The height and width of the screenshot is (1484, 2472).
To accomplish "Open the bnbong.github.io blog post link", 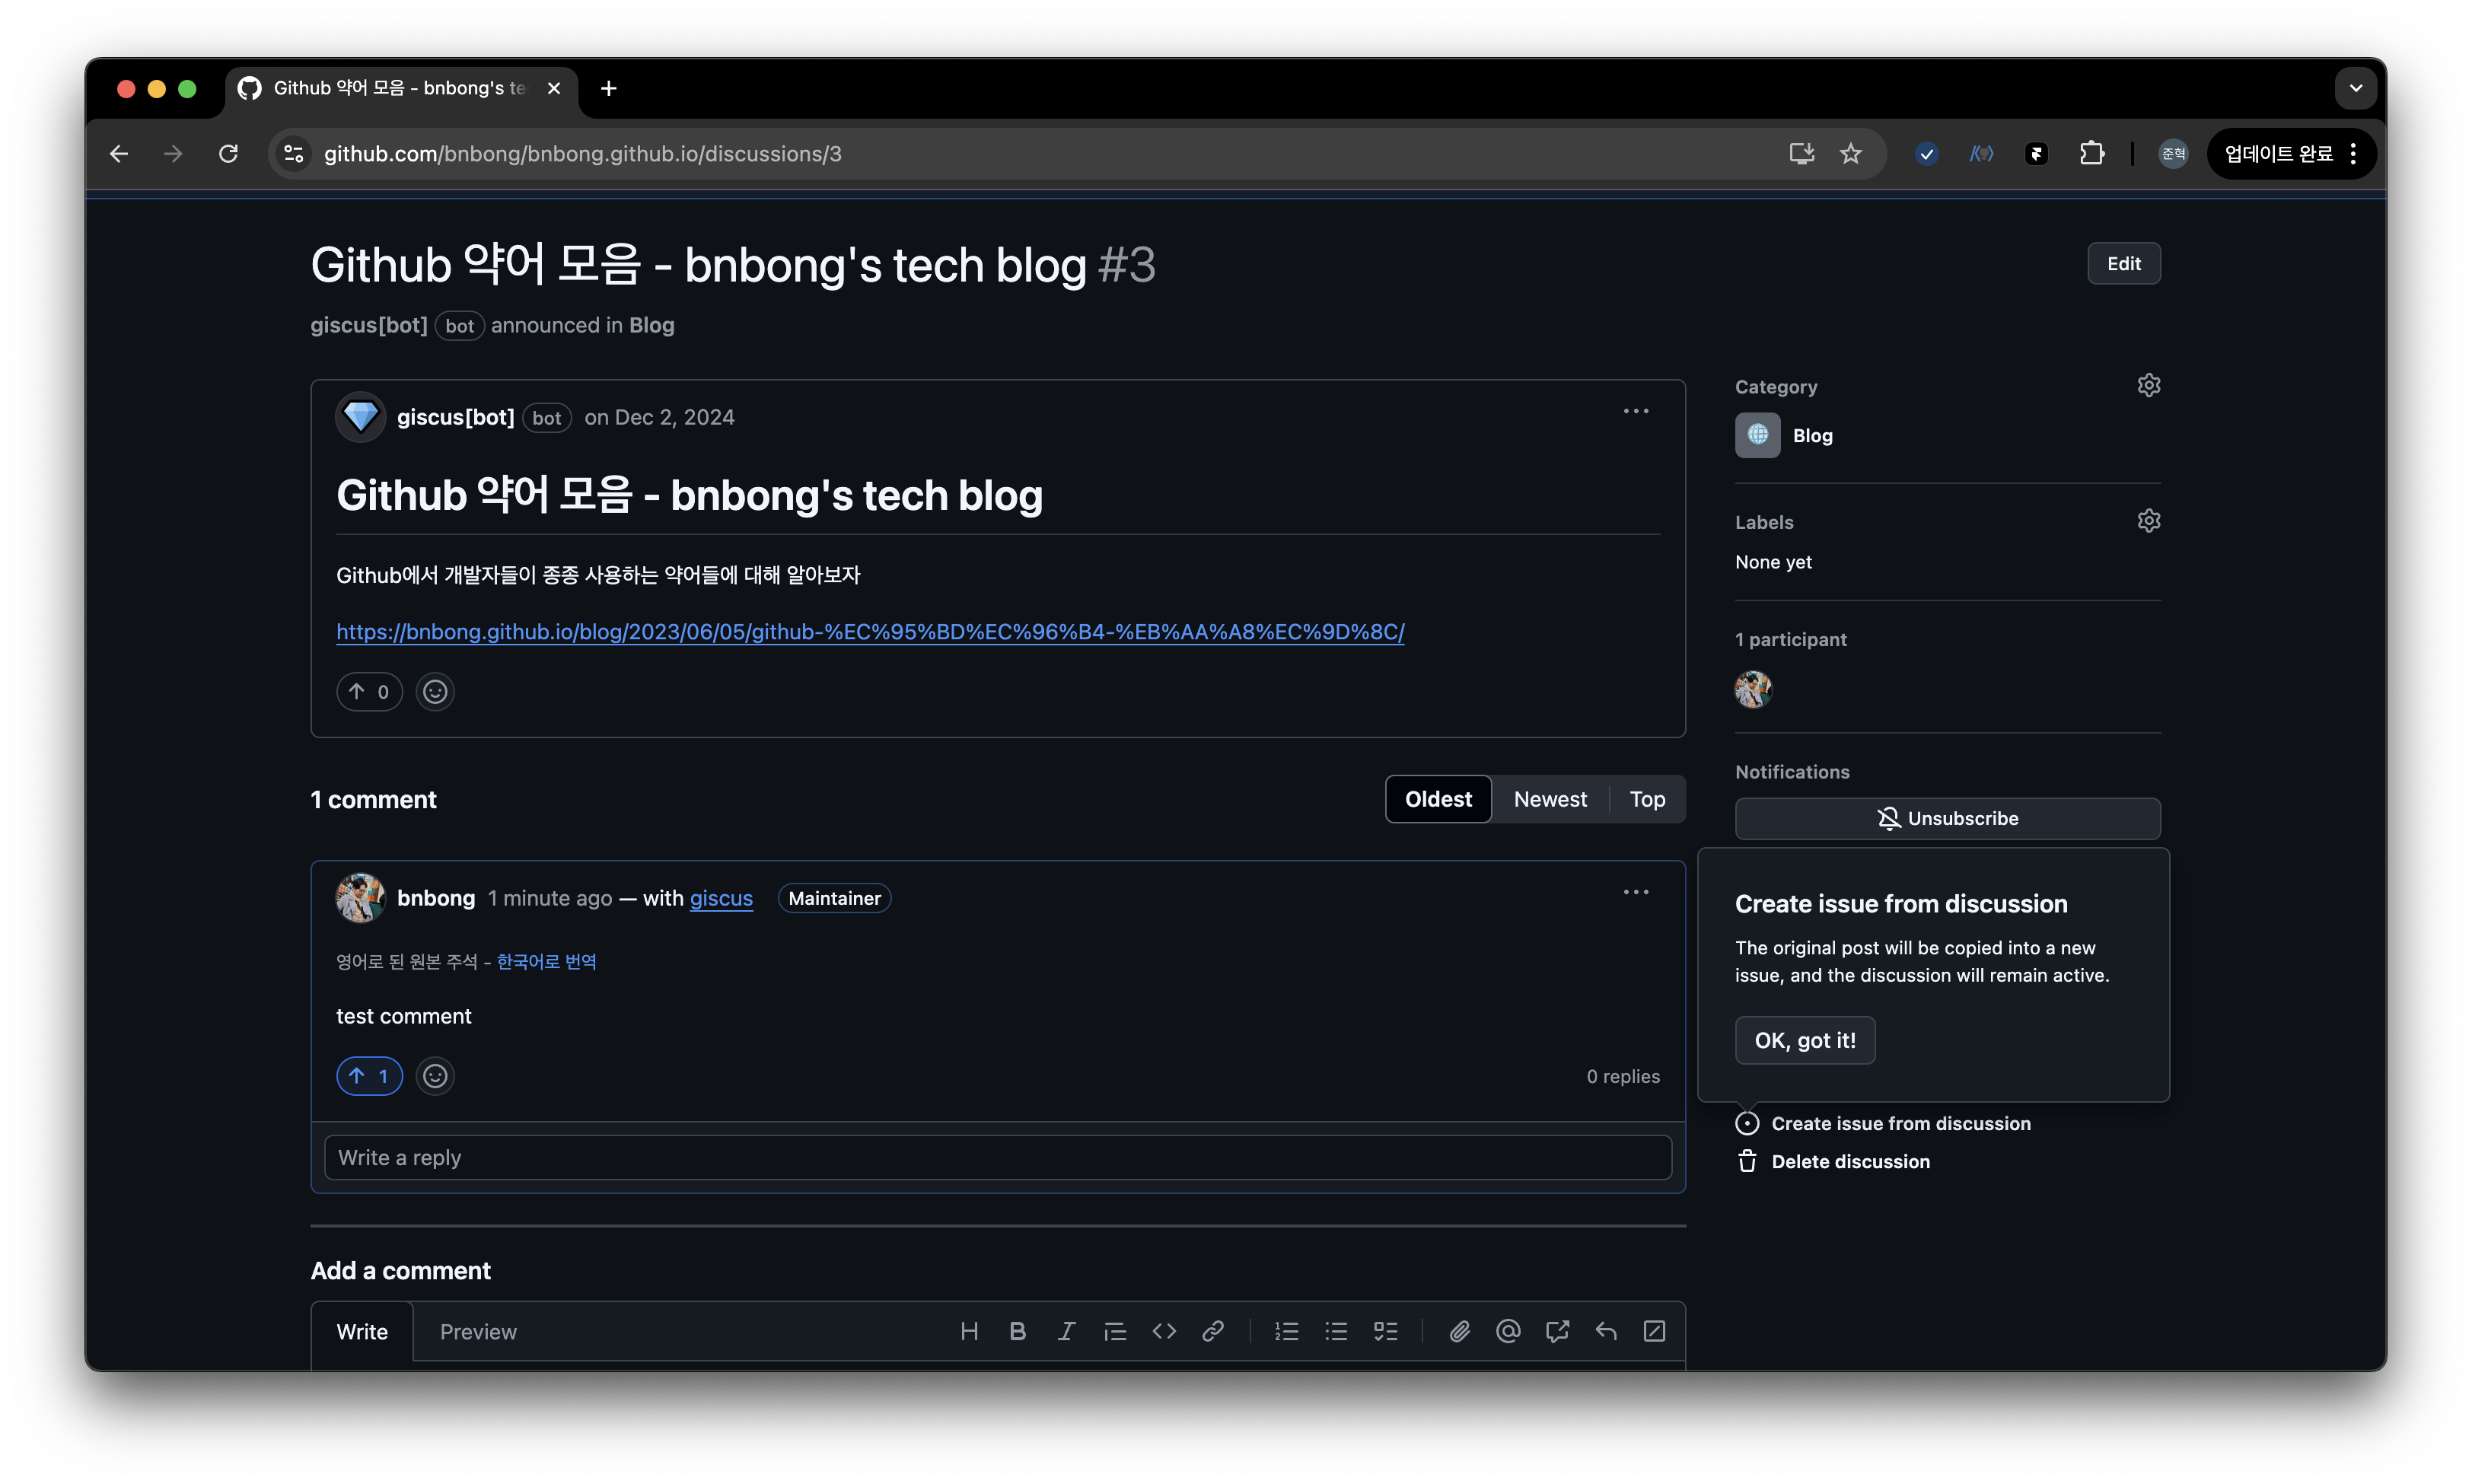I will pyautogui.click(x=870, y=632).
